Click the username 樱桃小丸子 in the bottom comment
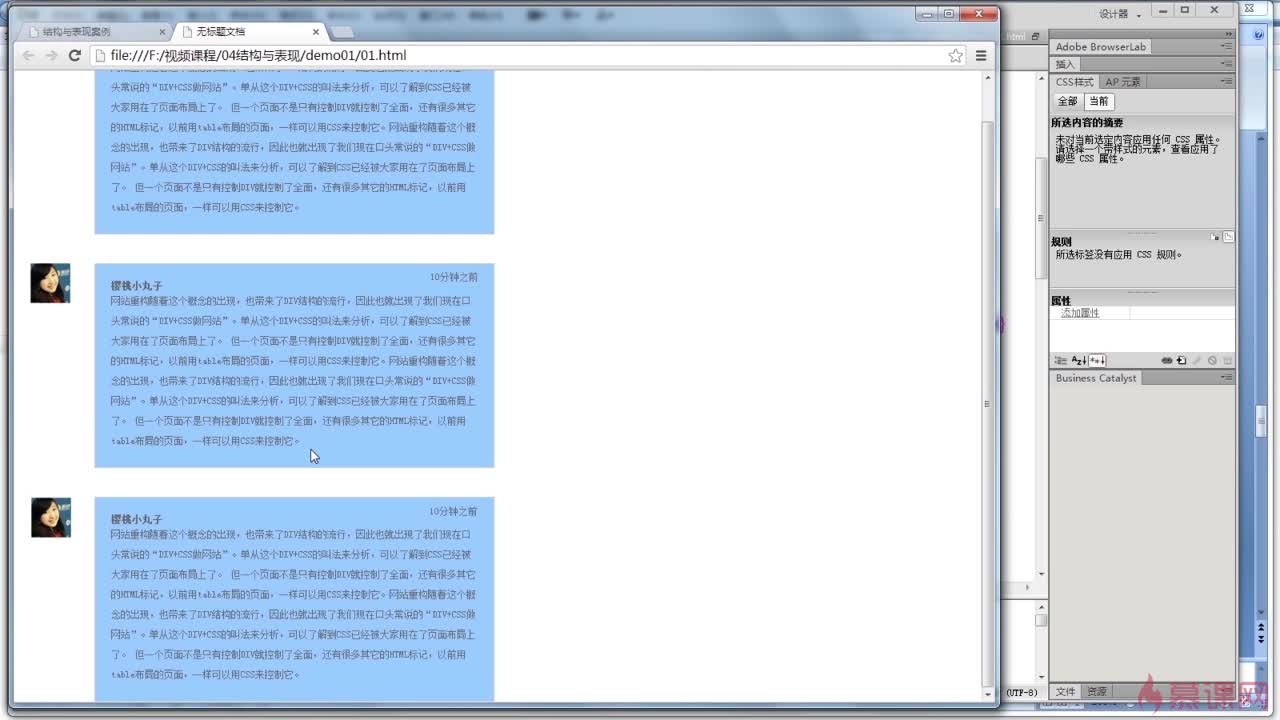1280x720 pixels. tap(136, 520)
